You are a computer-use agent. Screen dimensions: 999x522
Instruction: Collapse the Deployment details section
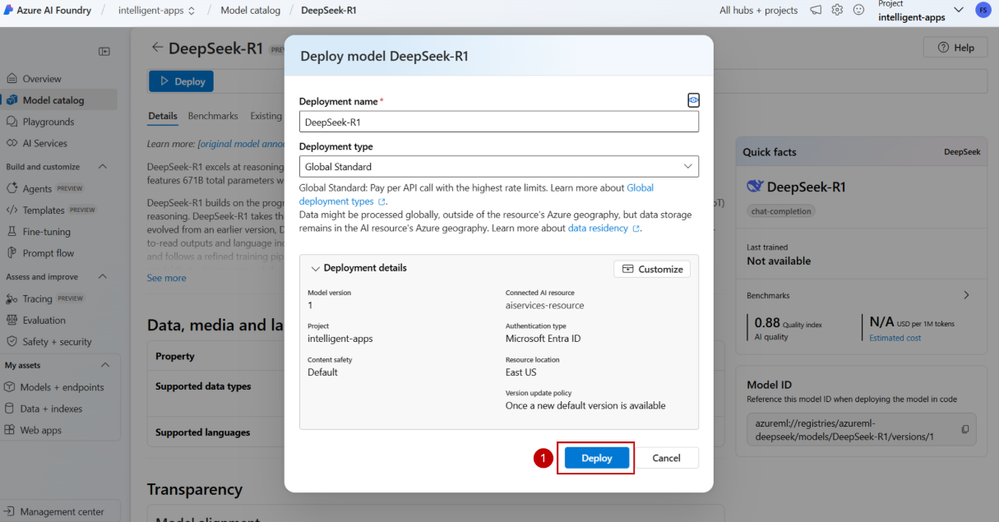point(315,268)
